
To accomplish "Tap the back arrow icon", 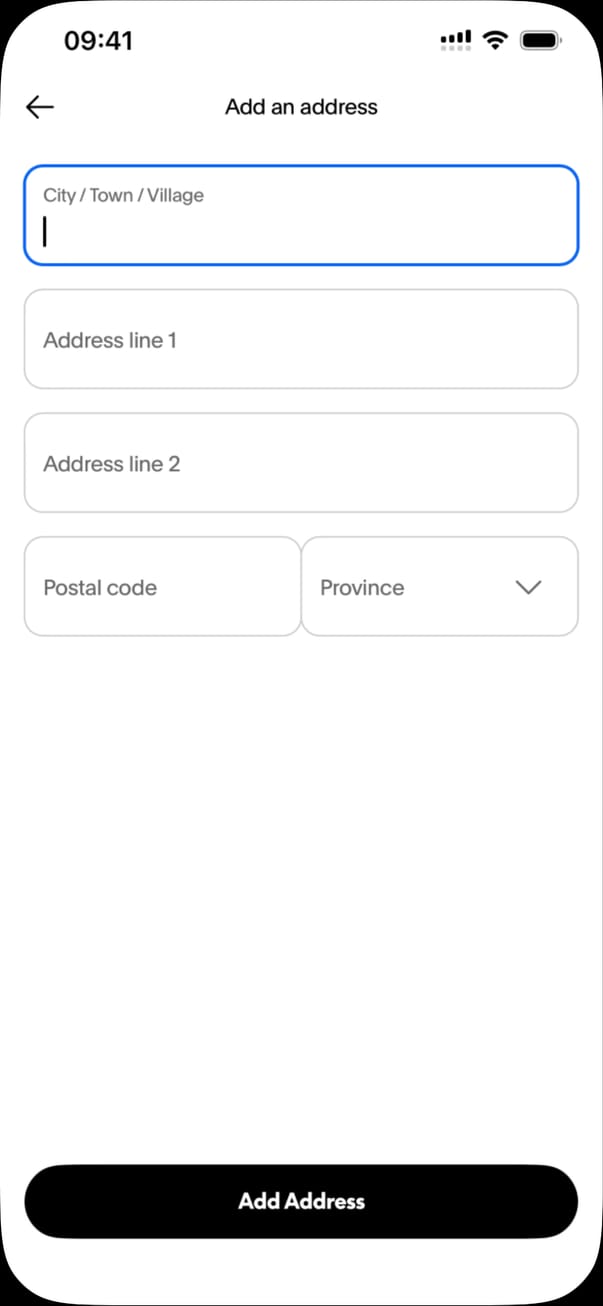I will pos(40,107).
